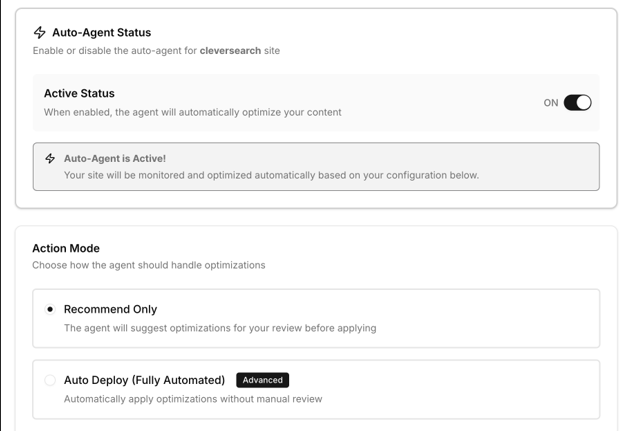Choose the Auto Deploy (Fully Automated) label

point(144,380)
